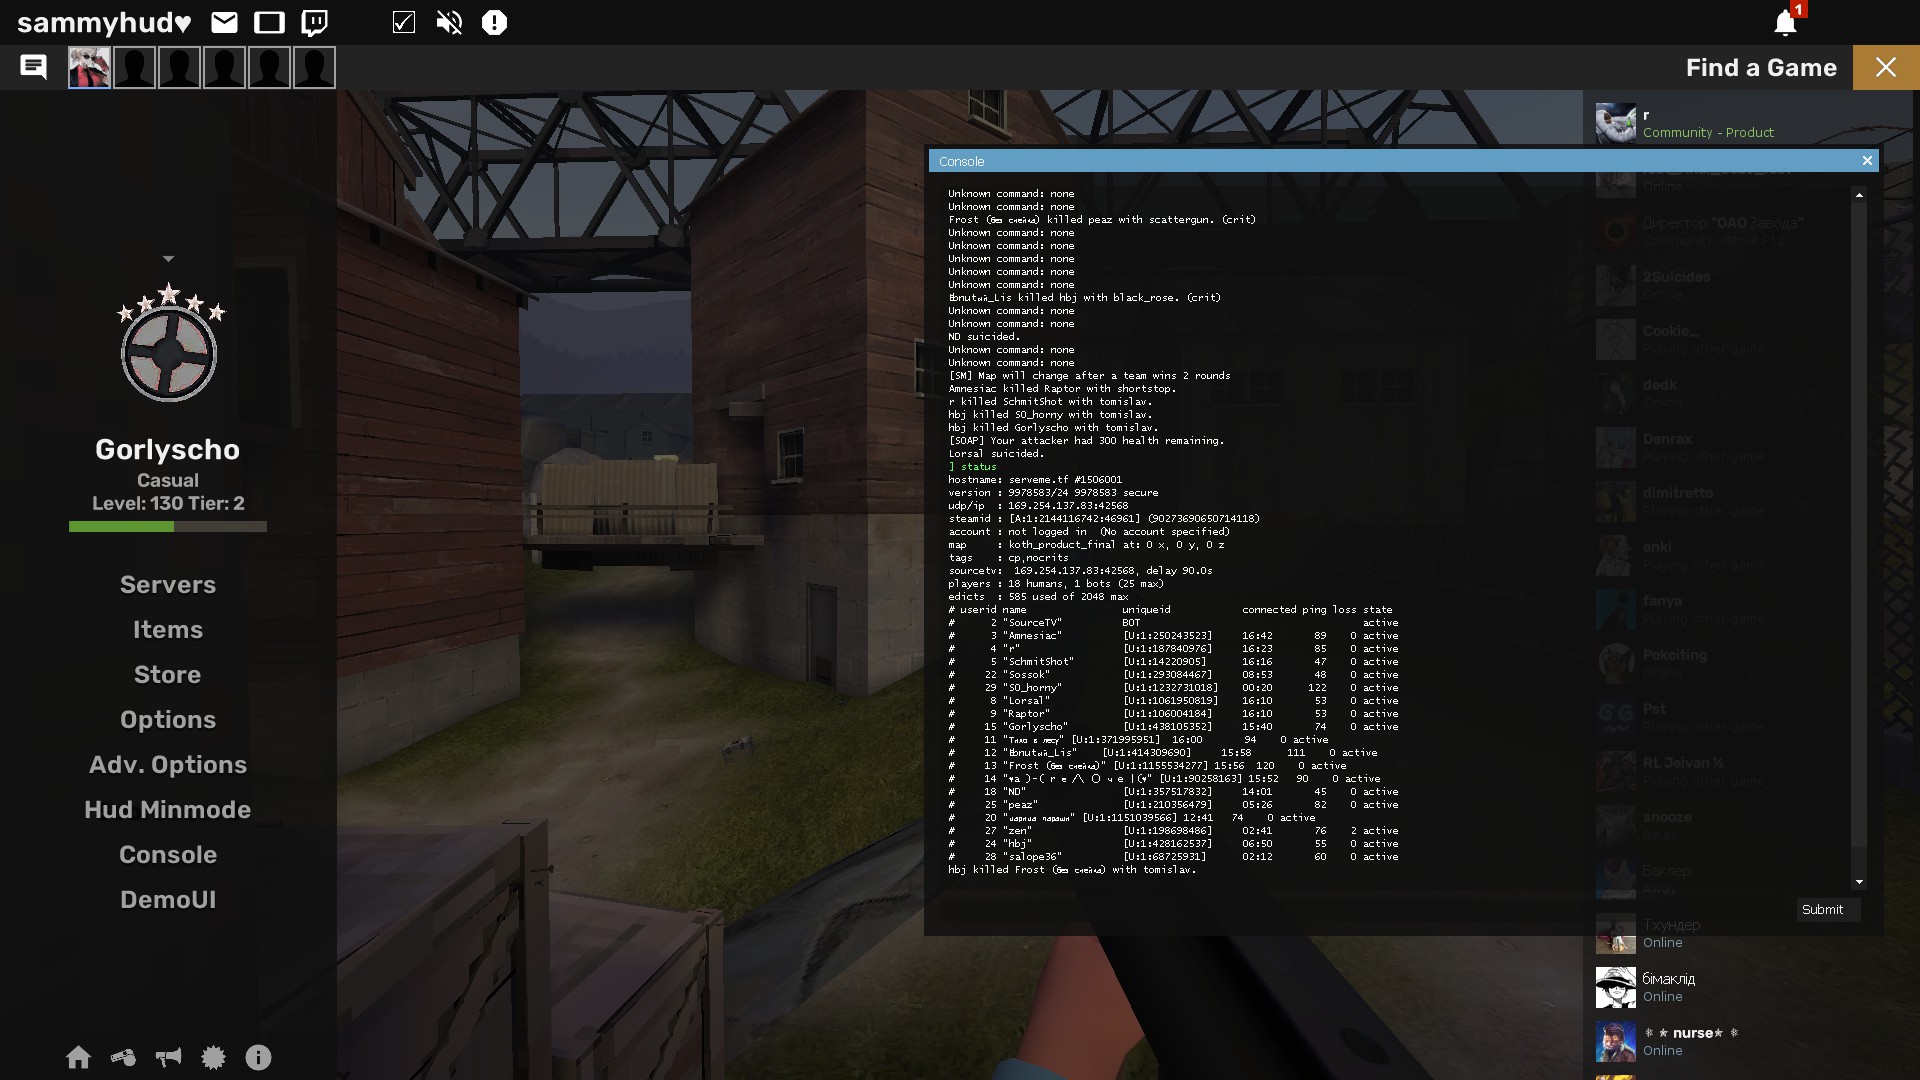Click the console scrollbar down arrow
Screen dimensions: 1920x1080
coord(1859,882)
